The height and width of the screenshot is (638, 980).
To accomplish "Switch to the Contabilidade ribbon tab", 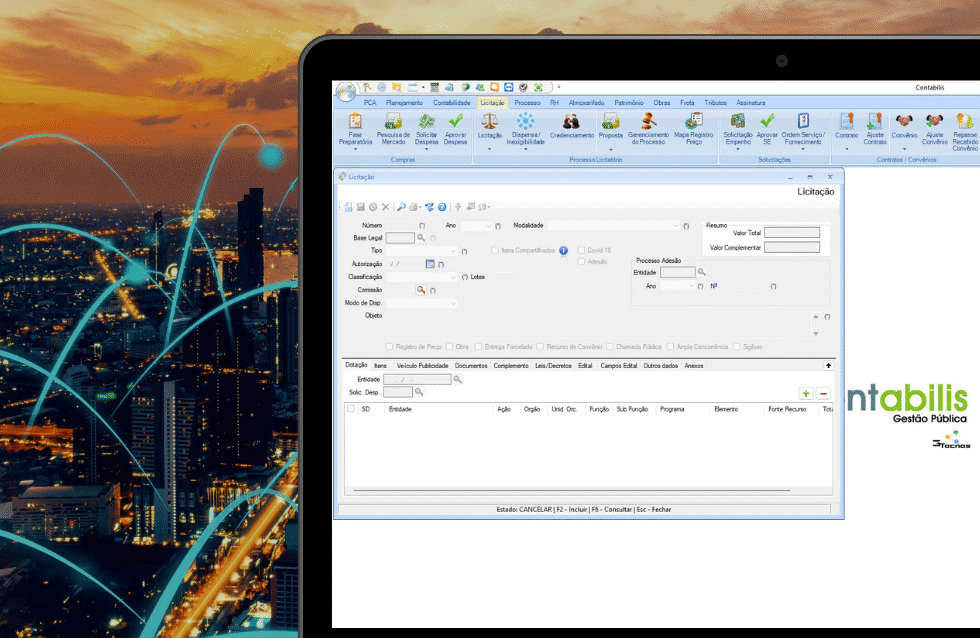I will pos(451,103).
